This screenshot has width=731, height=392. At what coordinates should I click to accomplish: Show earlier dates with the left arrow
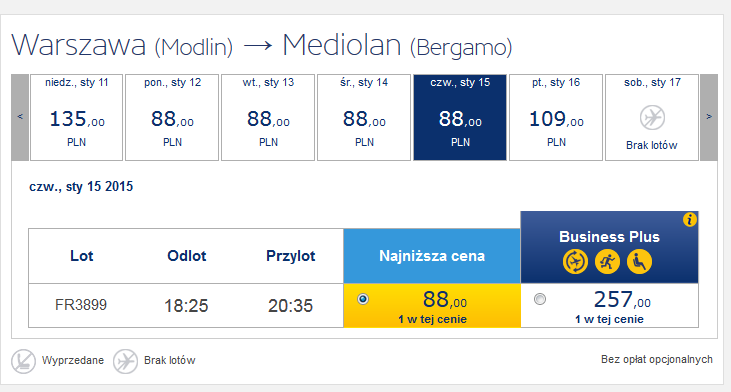(x=20, y=117)
